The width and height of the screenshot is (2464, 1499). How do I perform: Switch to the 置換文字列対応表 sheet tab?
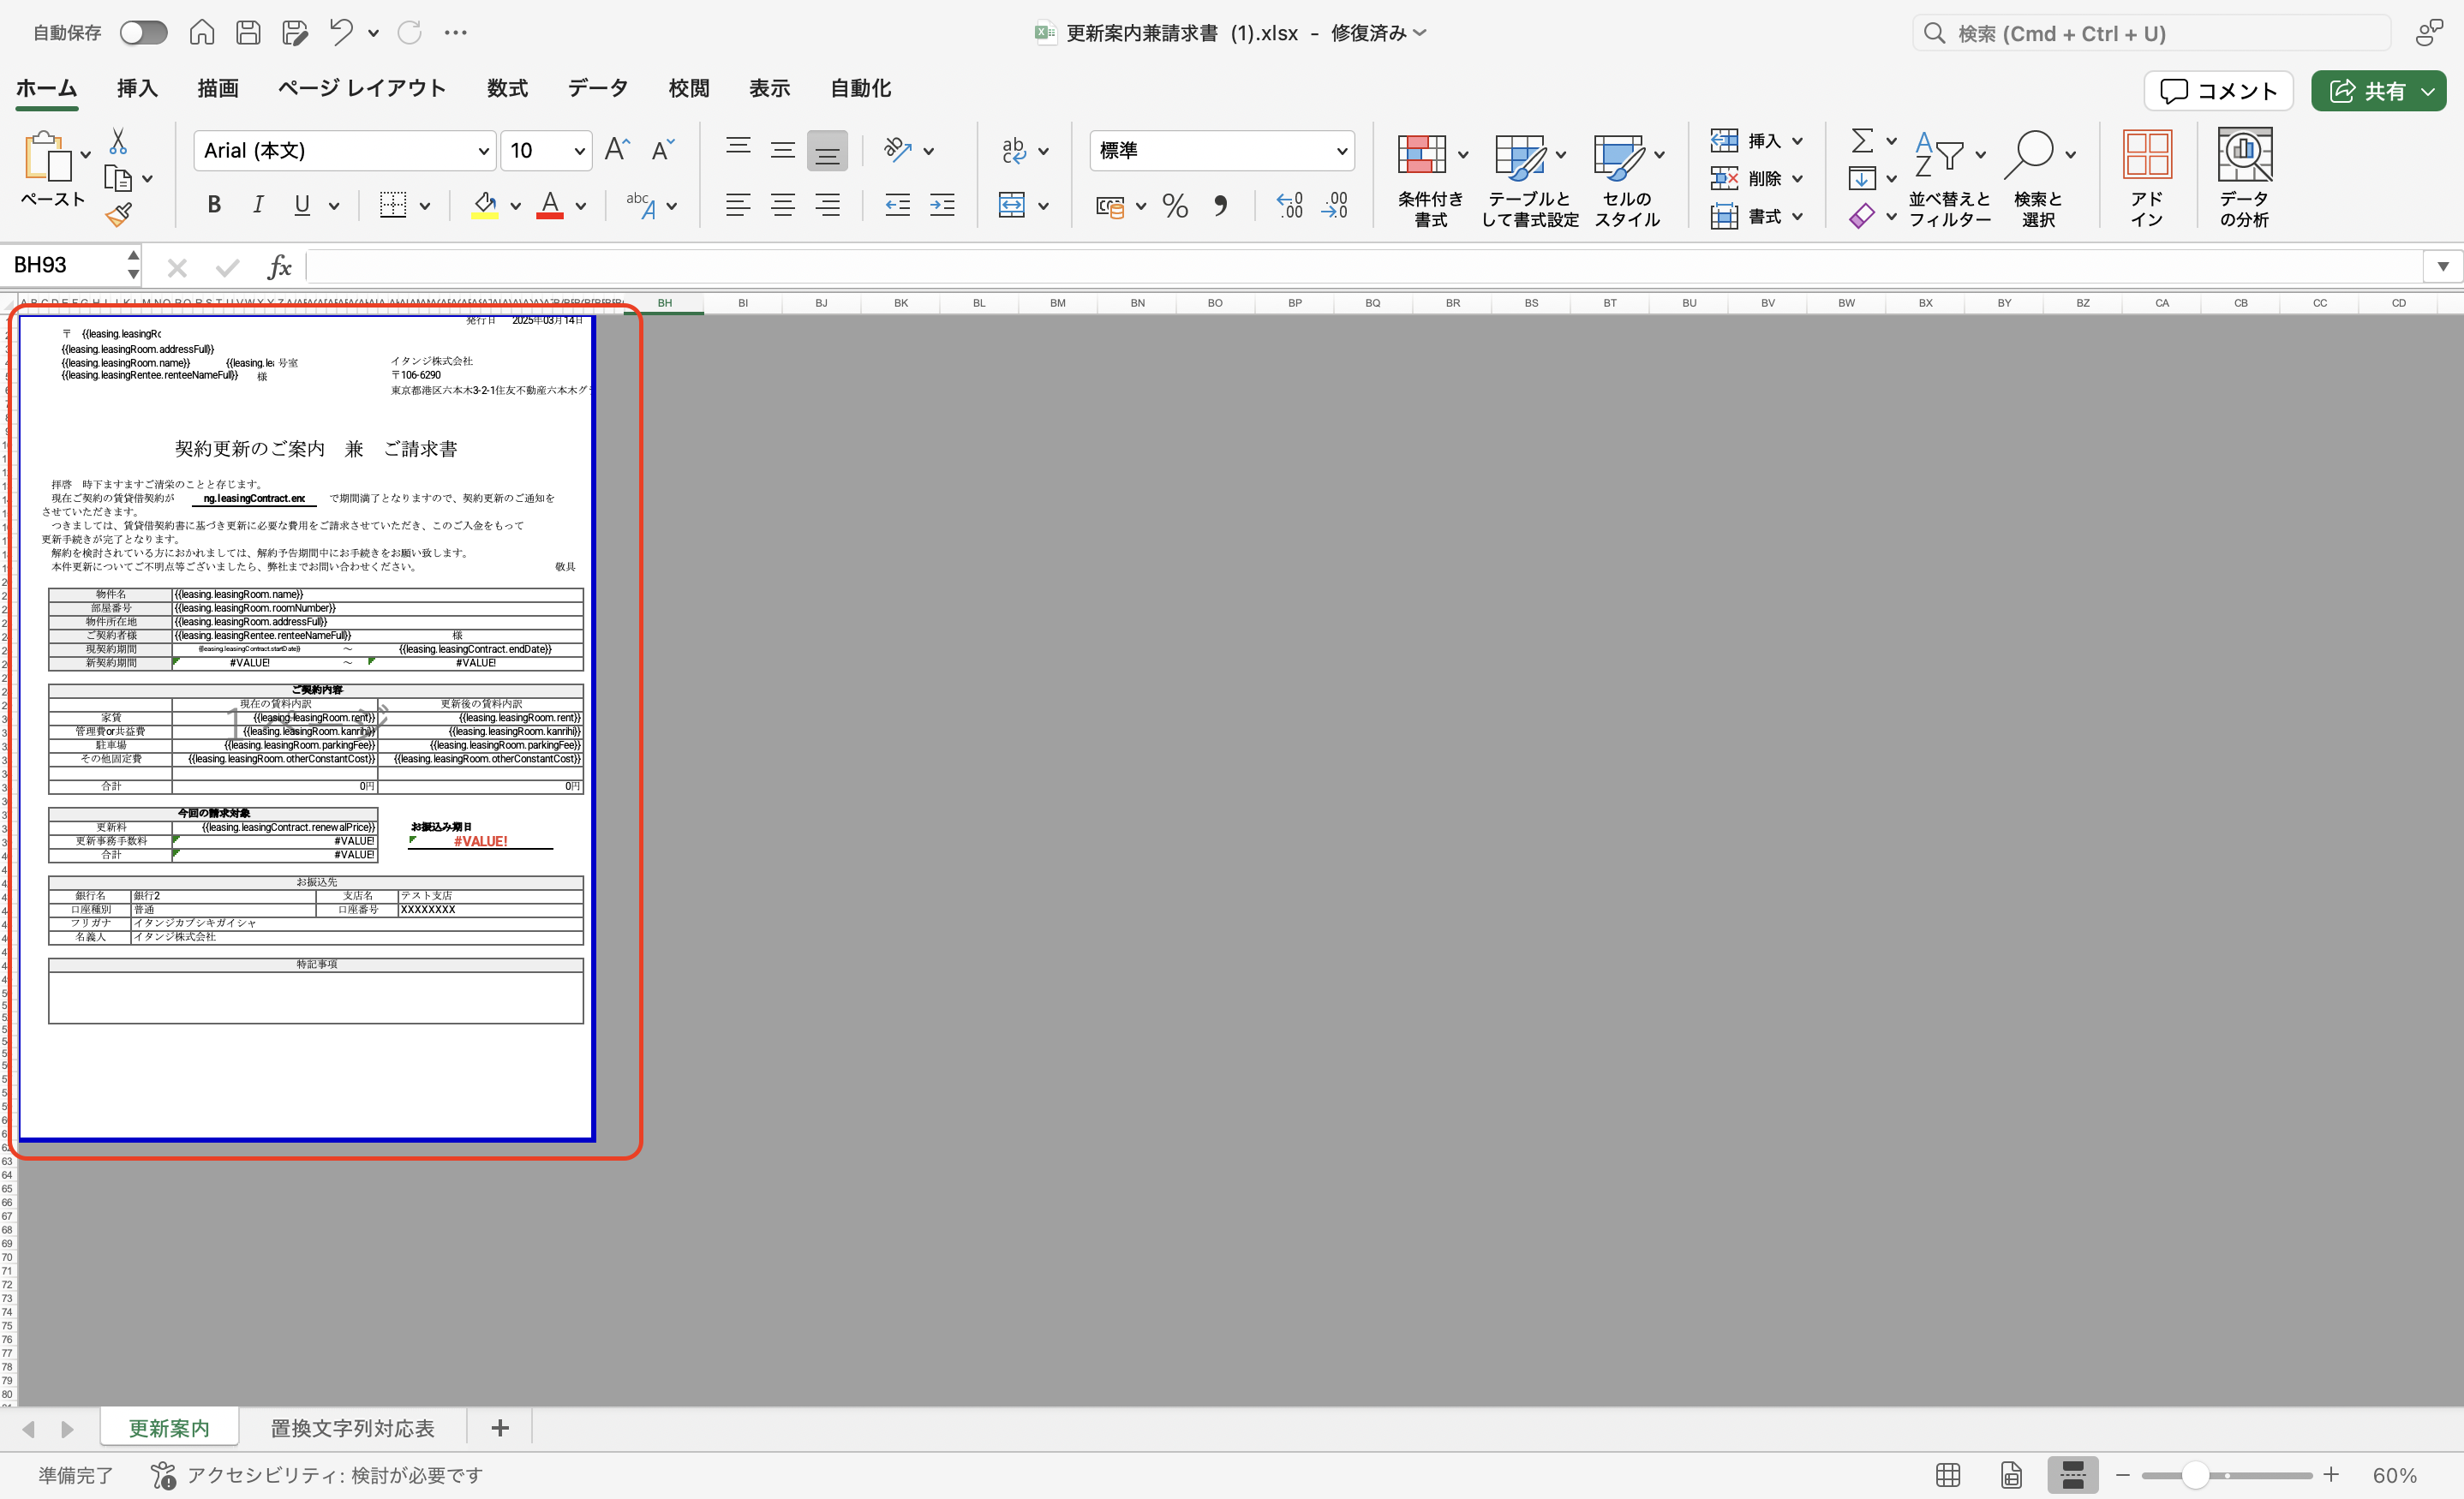[352, 1428]
